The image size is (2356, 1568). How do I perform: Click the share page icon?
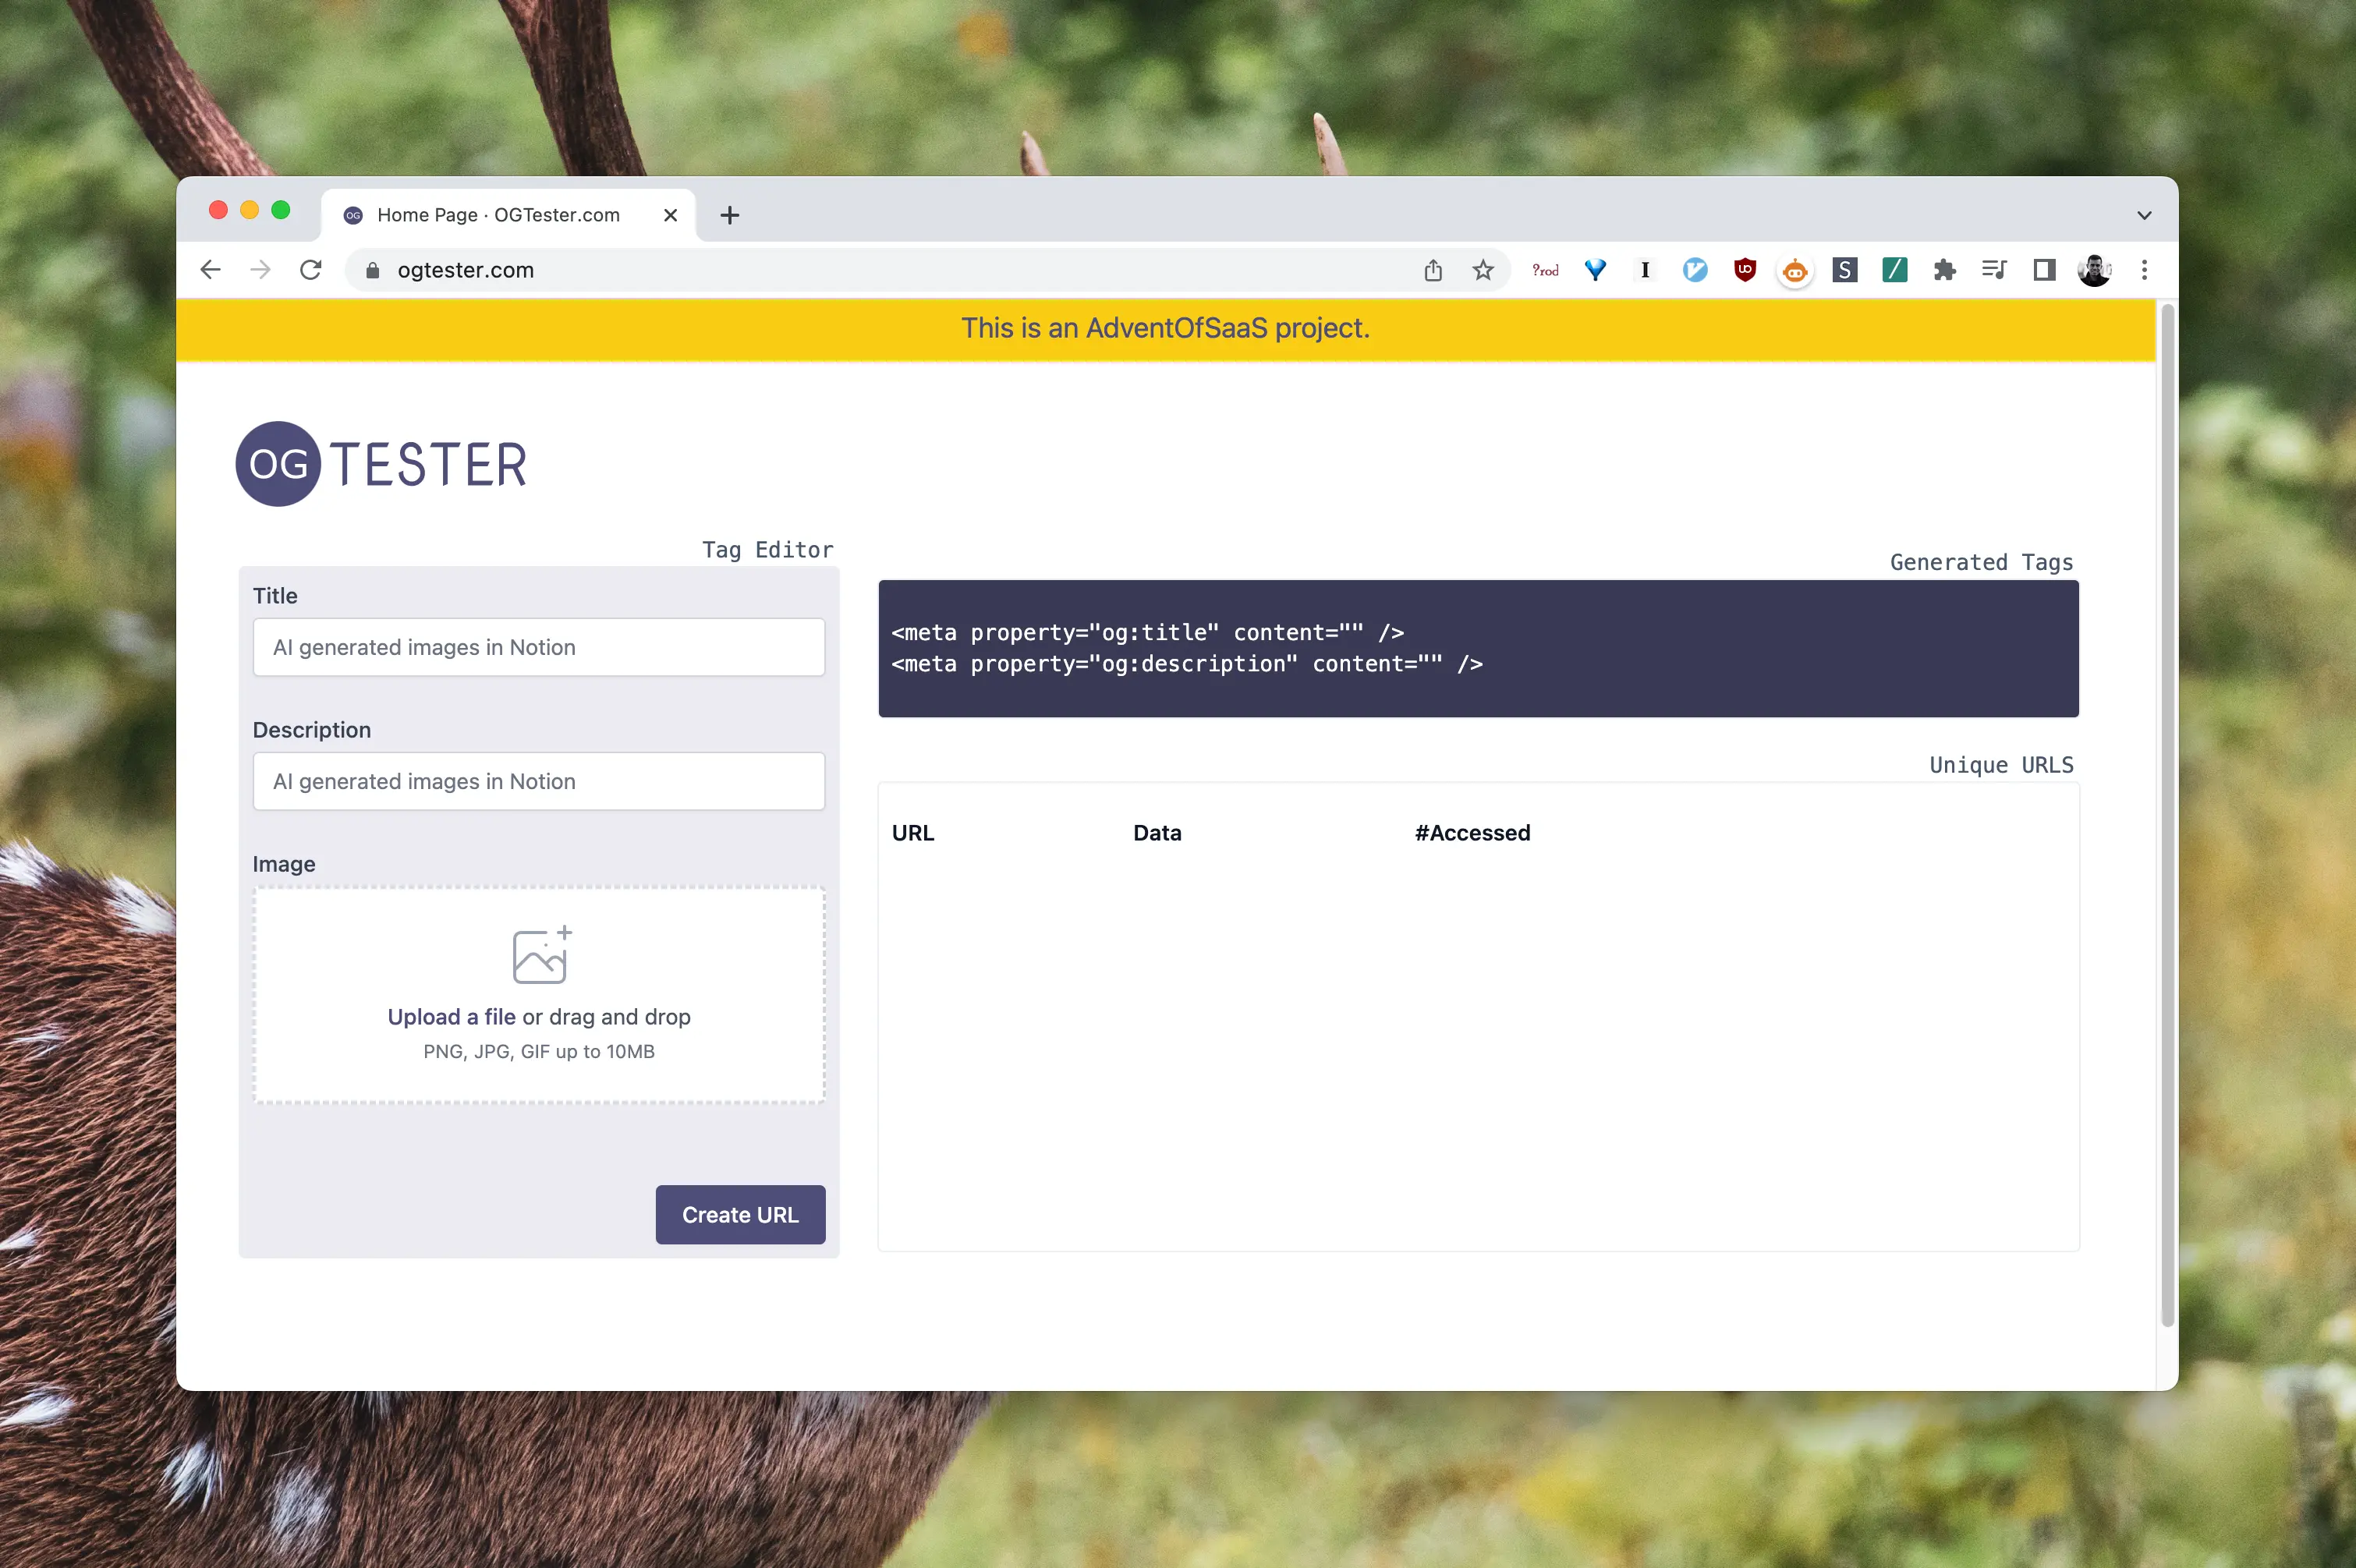(x=1433, y=270)
